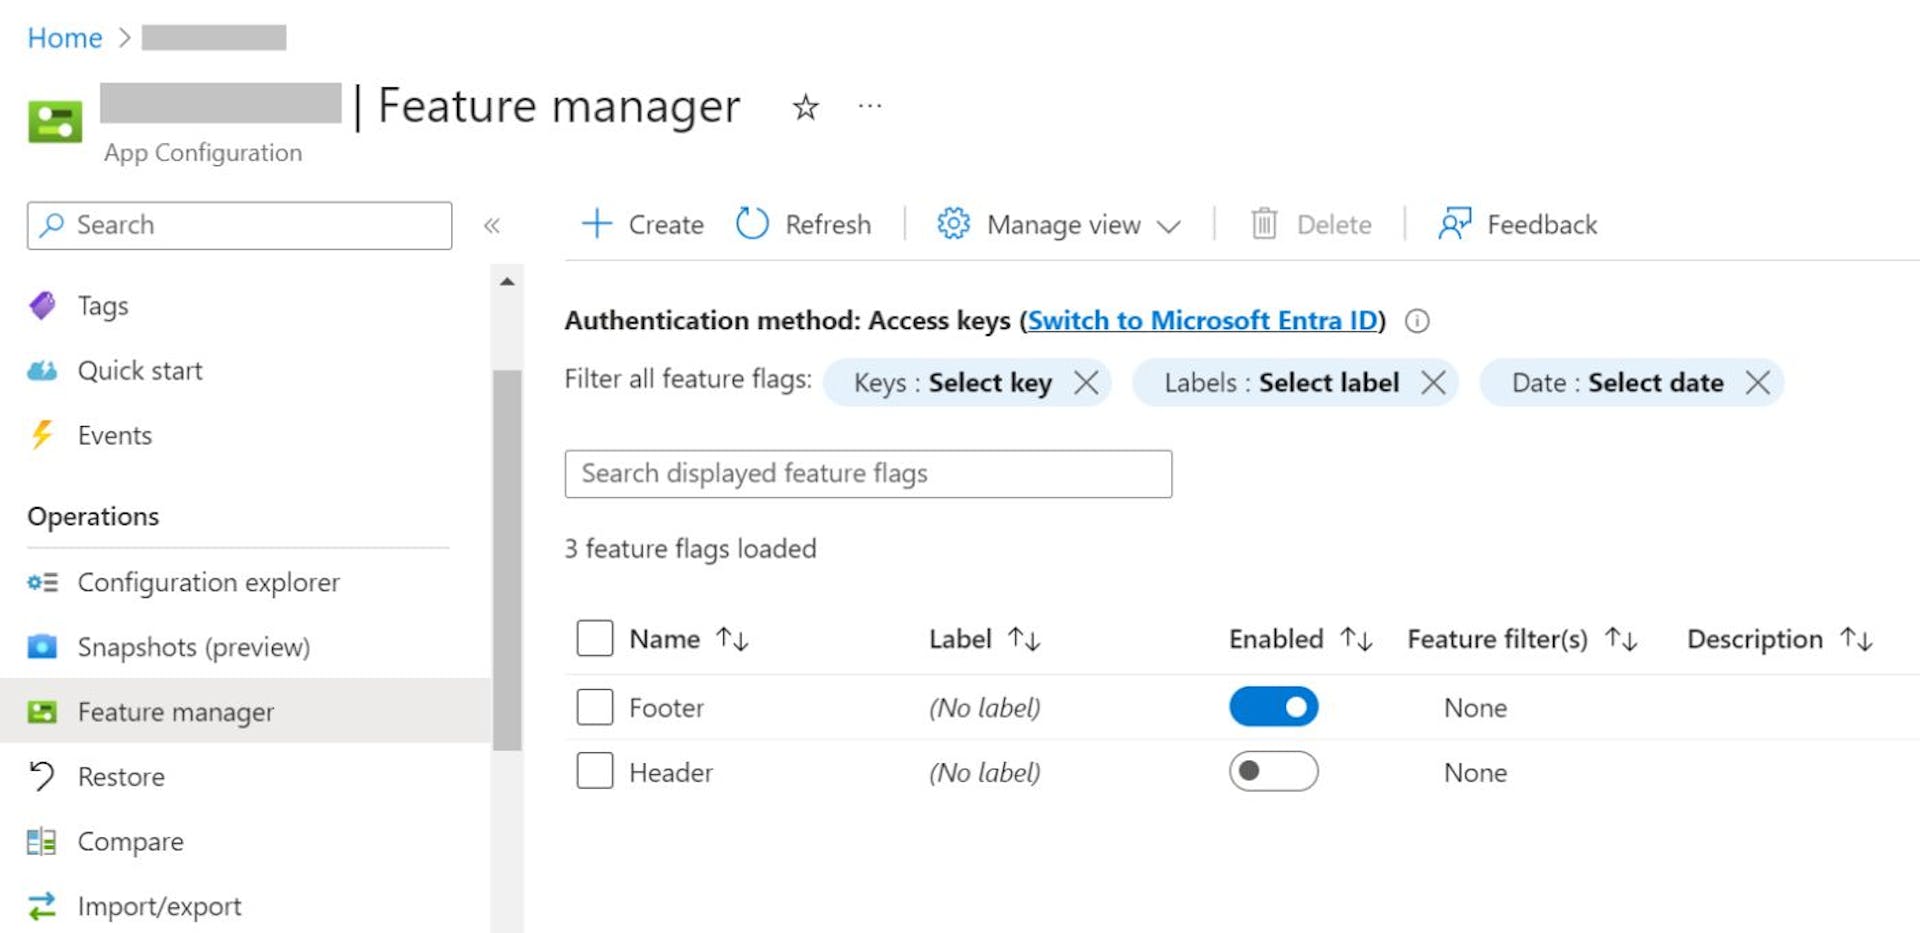Navigate Home via the breadcrumb

64,37
